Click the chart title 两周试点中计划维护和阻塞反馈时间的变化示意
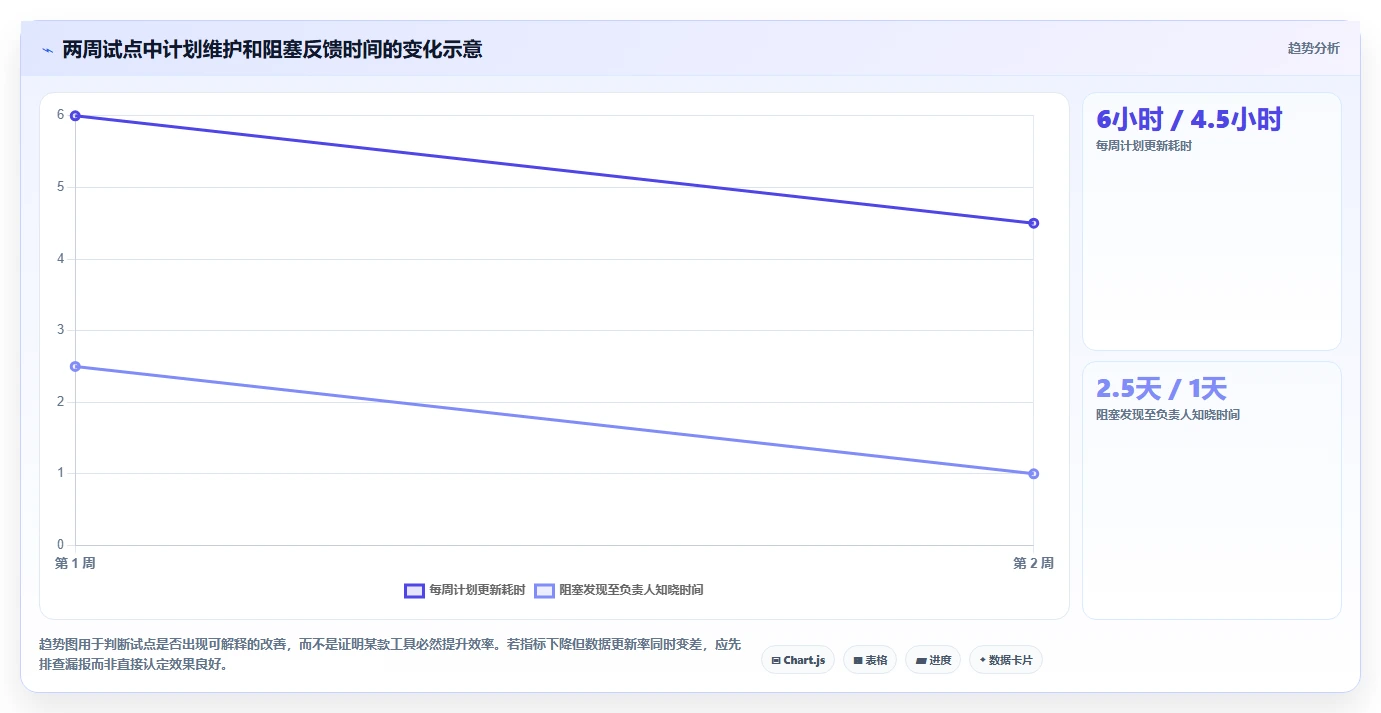This screenshot has width=1381, height=713. 272,49
